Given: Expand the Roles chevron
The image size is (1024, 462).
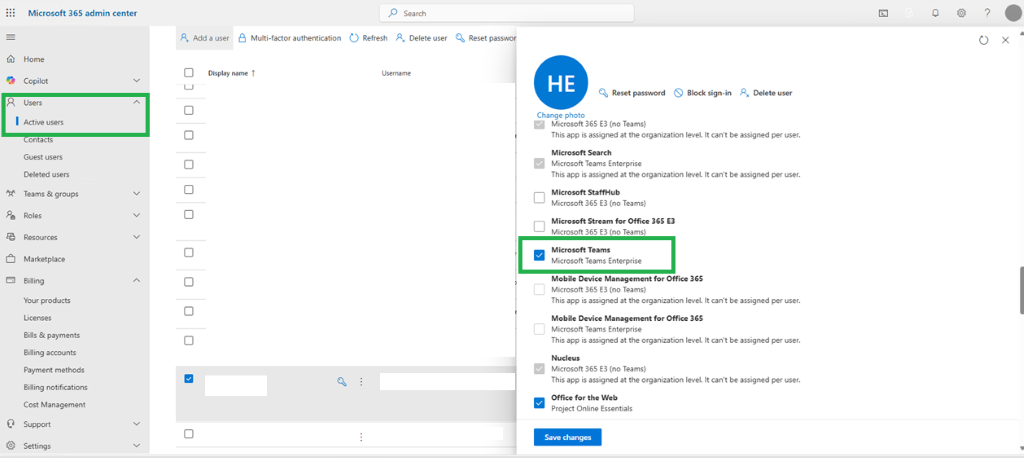Looking at the screenshot, I should [136, 215].
